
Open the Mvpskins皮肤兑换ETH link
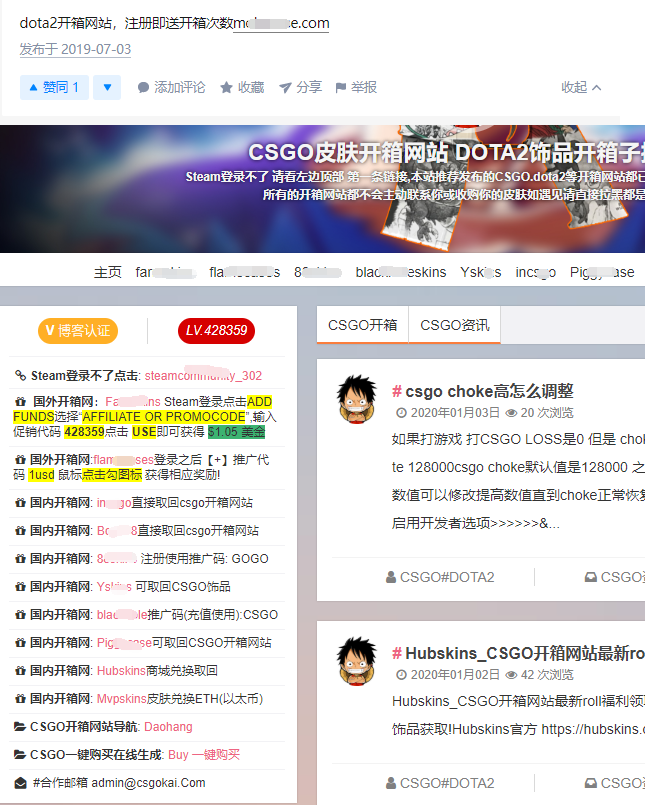pos(180,699)
